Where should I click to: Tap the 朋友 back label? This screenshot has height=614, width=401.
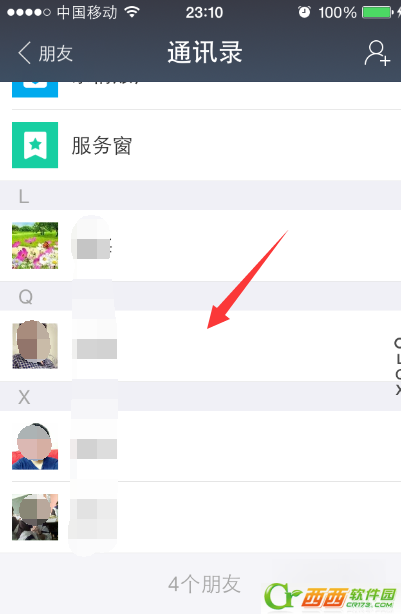coord(56,53)
